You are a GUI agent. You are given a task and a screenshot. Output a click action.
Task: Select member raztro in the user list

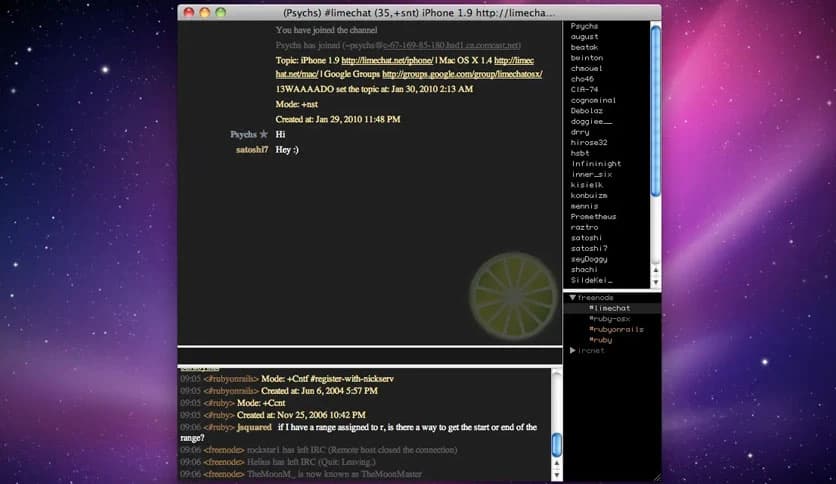click(x=584, y=227)
